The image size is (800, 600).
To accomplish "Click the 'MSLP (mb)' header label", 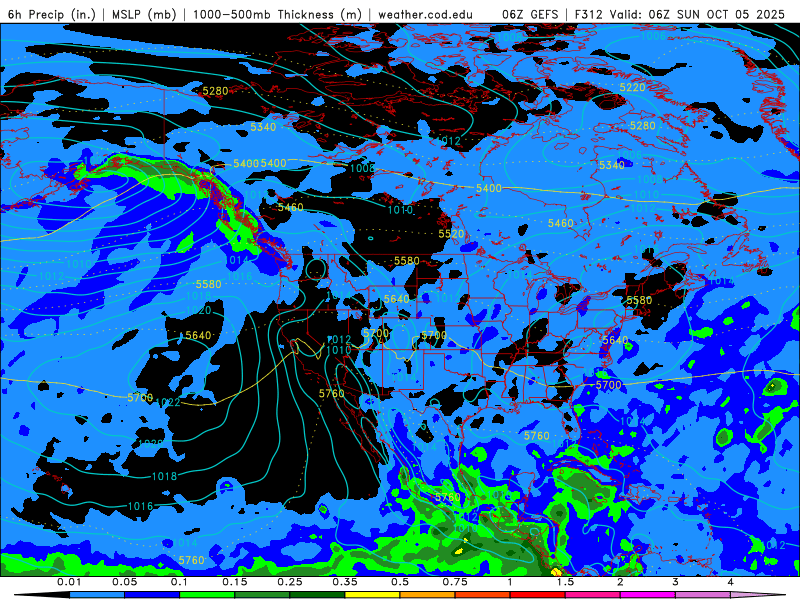I will click(144, 14).
